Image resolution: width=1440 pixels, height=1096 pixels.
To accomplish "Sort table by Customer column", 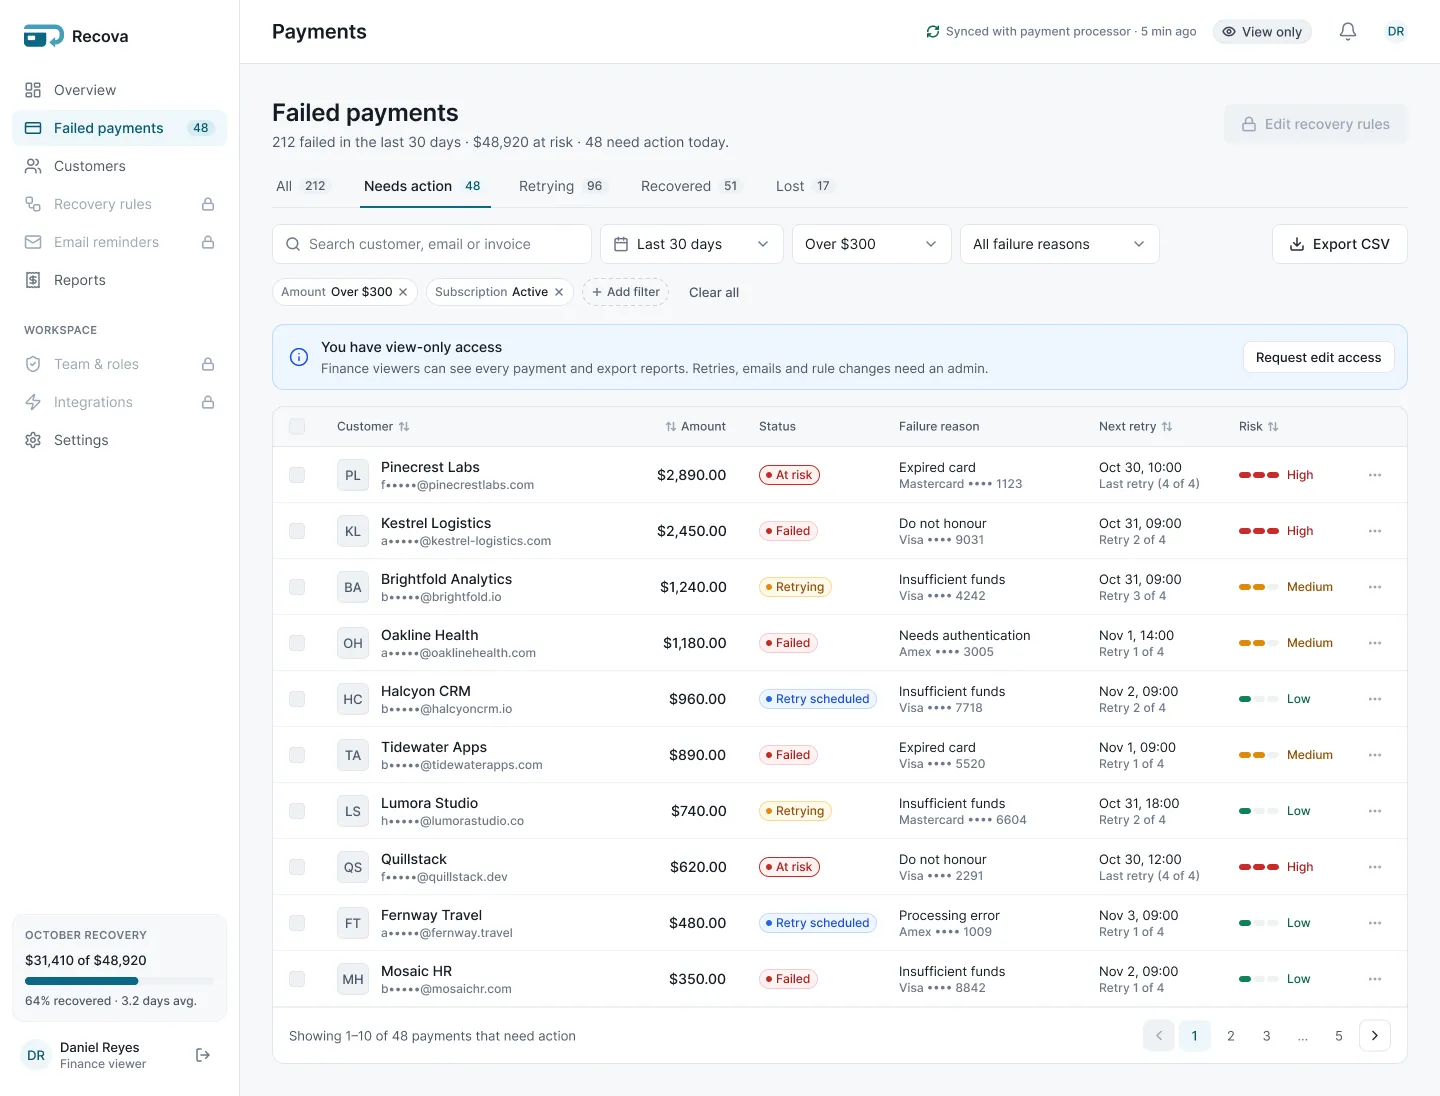I will click(x=373, y=426).
